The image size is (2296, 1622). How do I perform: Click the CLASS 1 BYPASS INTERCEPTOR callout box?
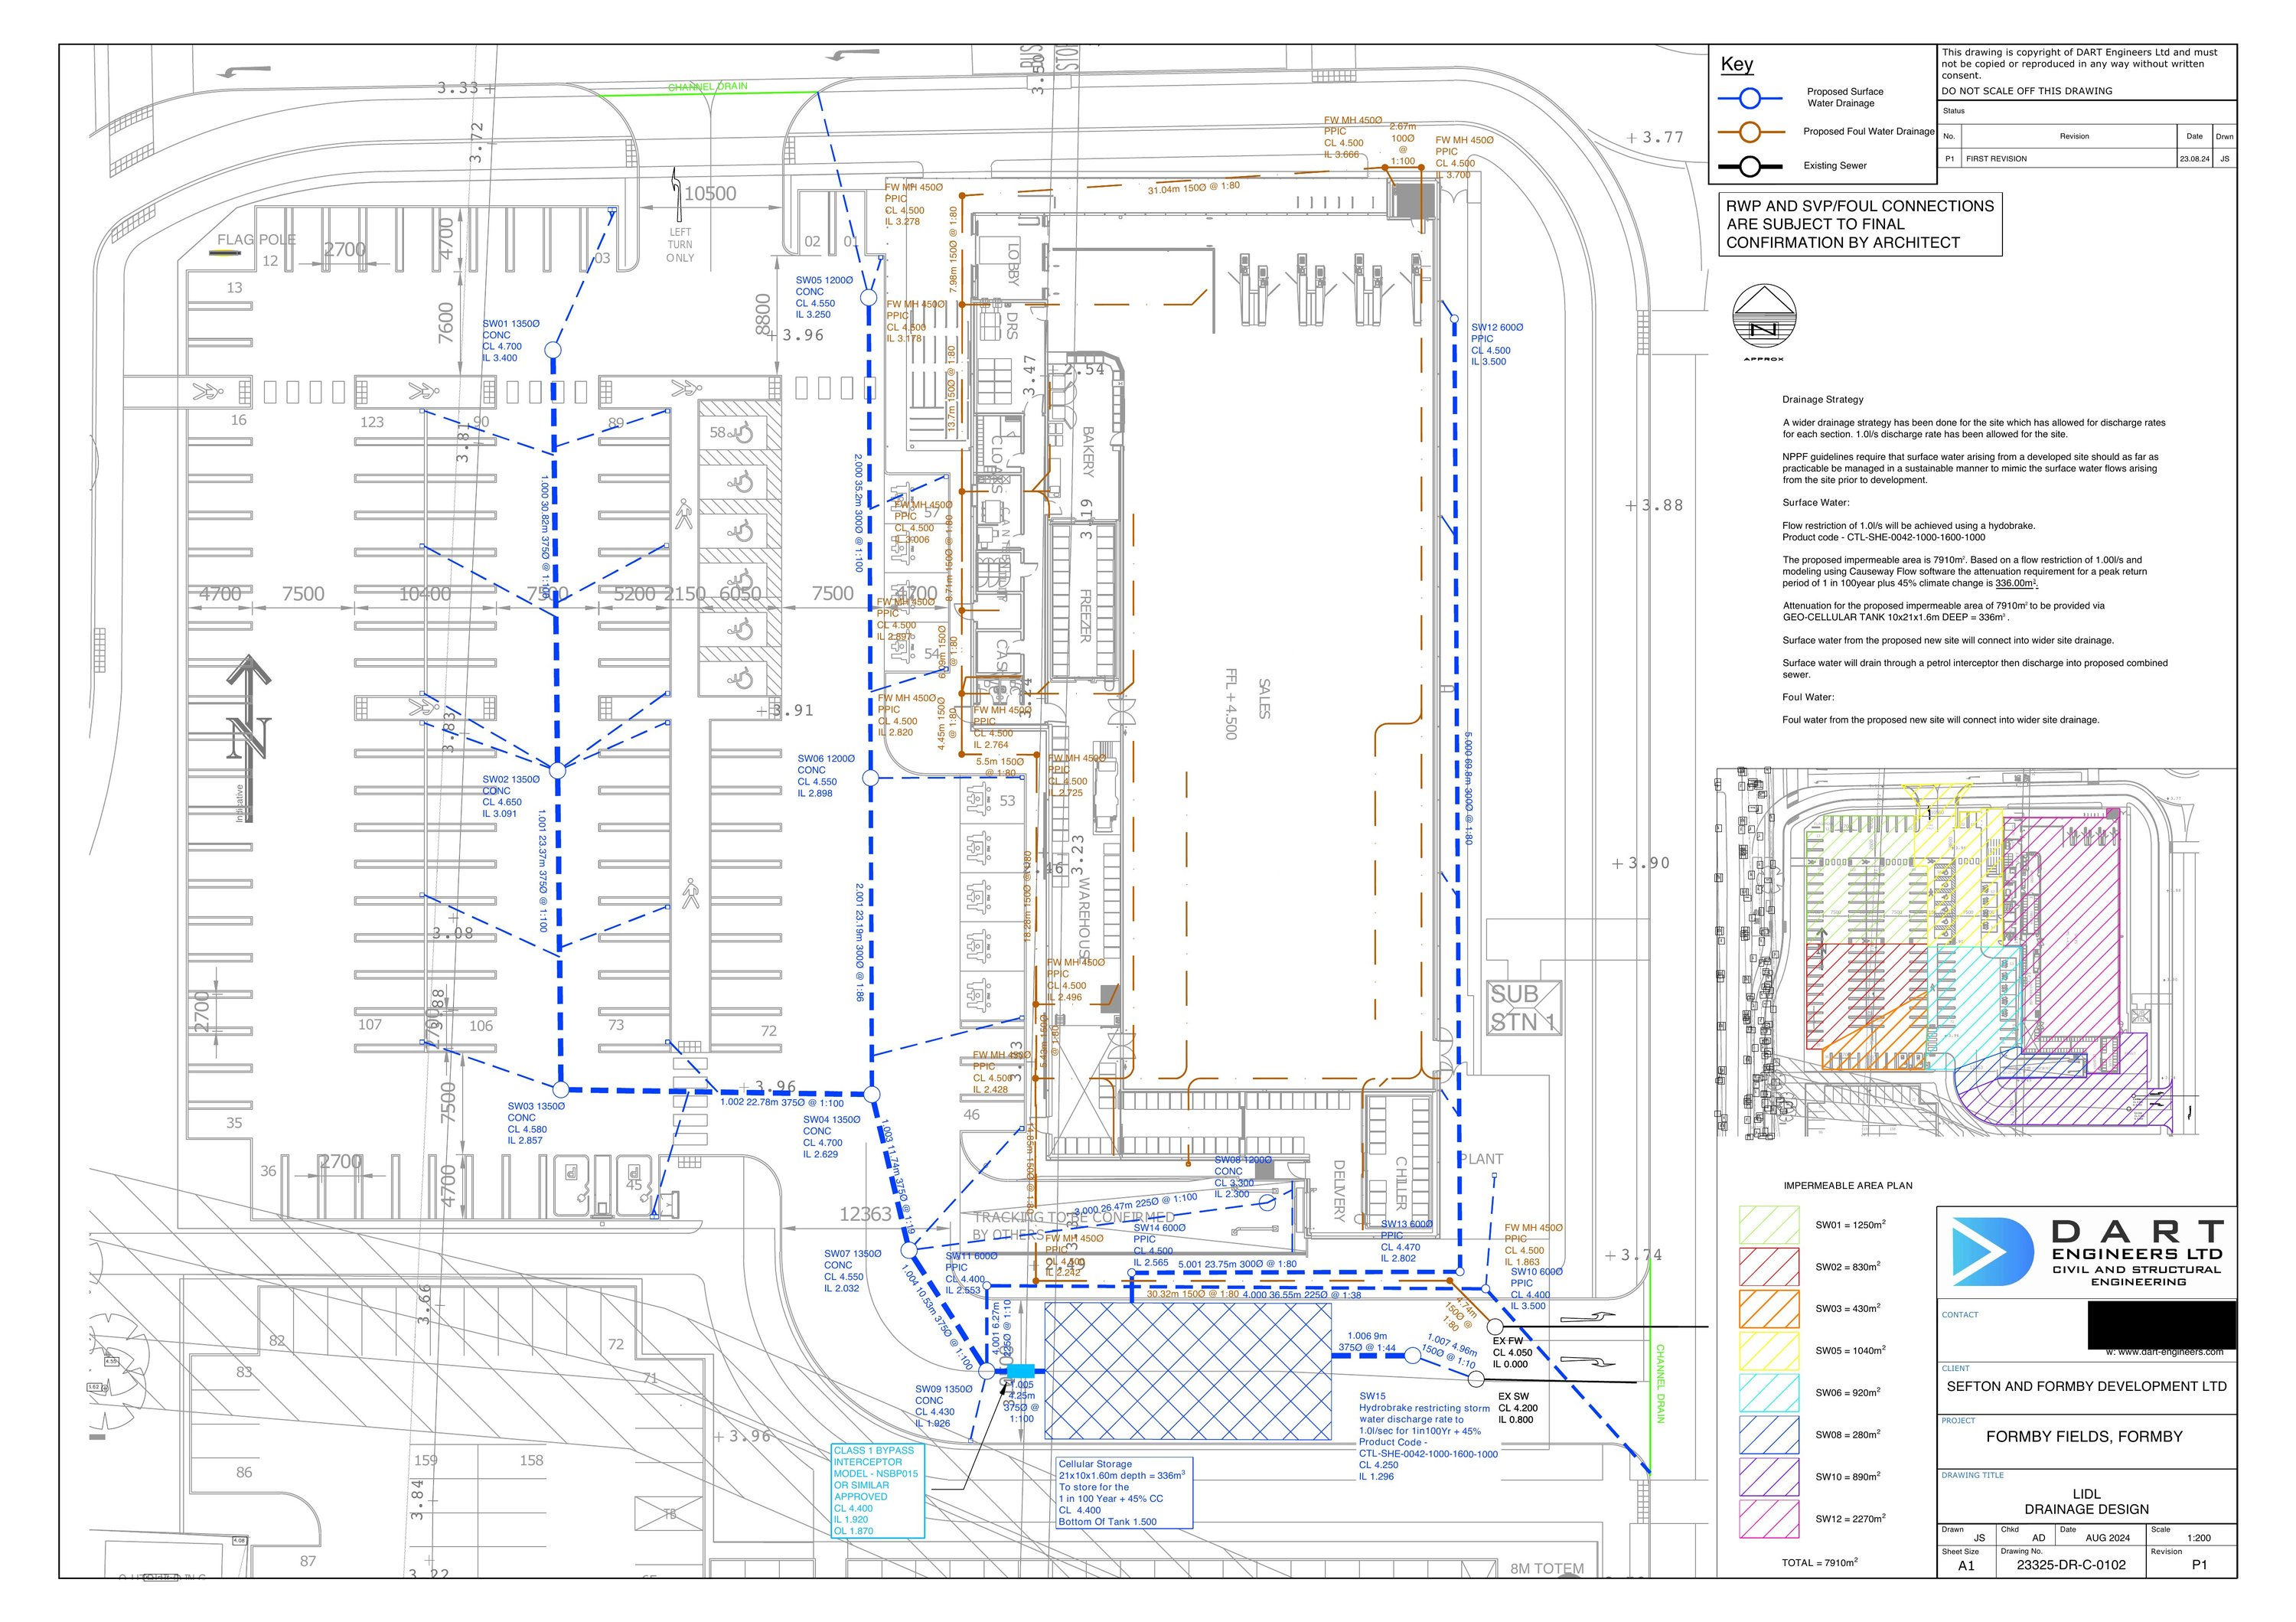877,1490
